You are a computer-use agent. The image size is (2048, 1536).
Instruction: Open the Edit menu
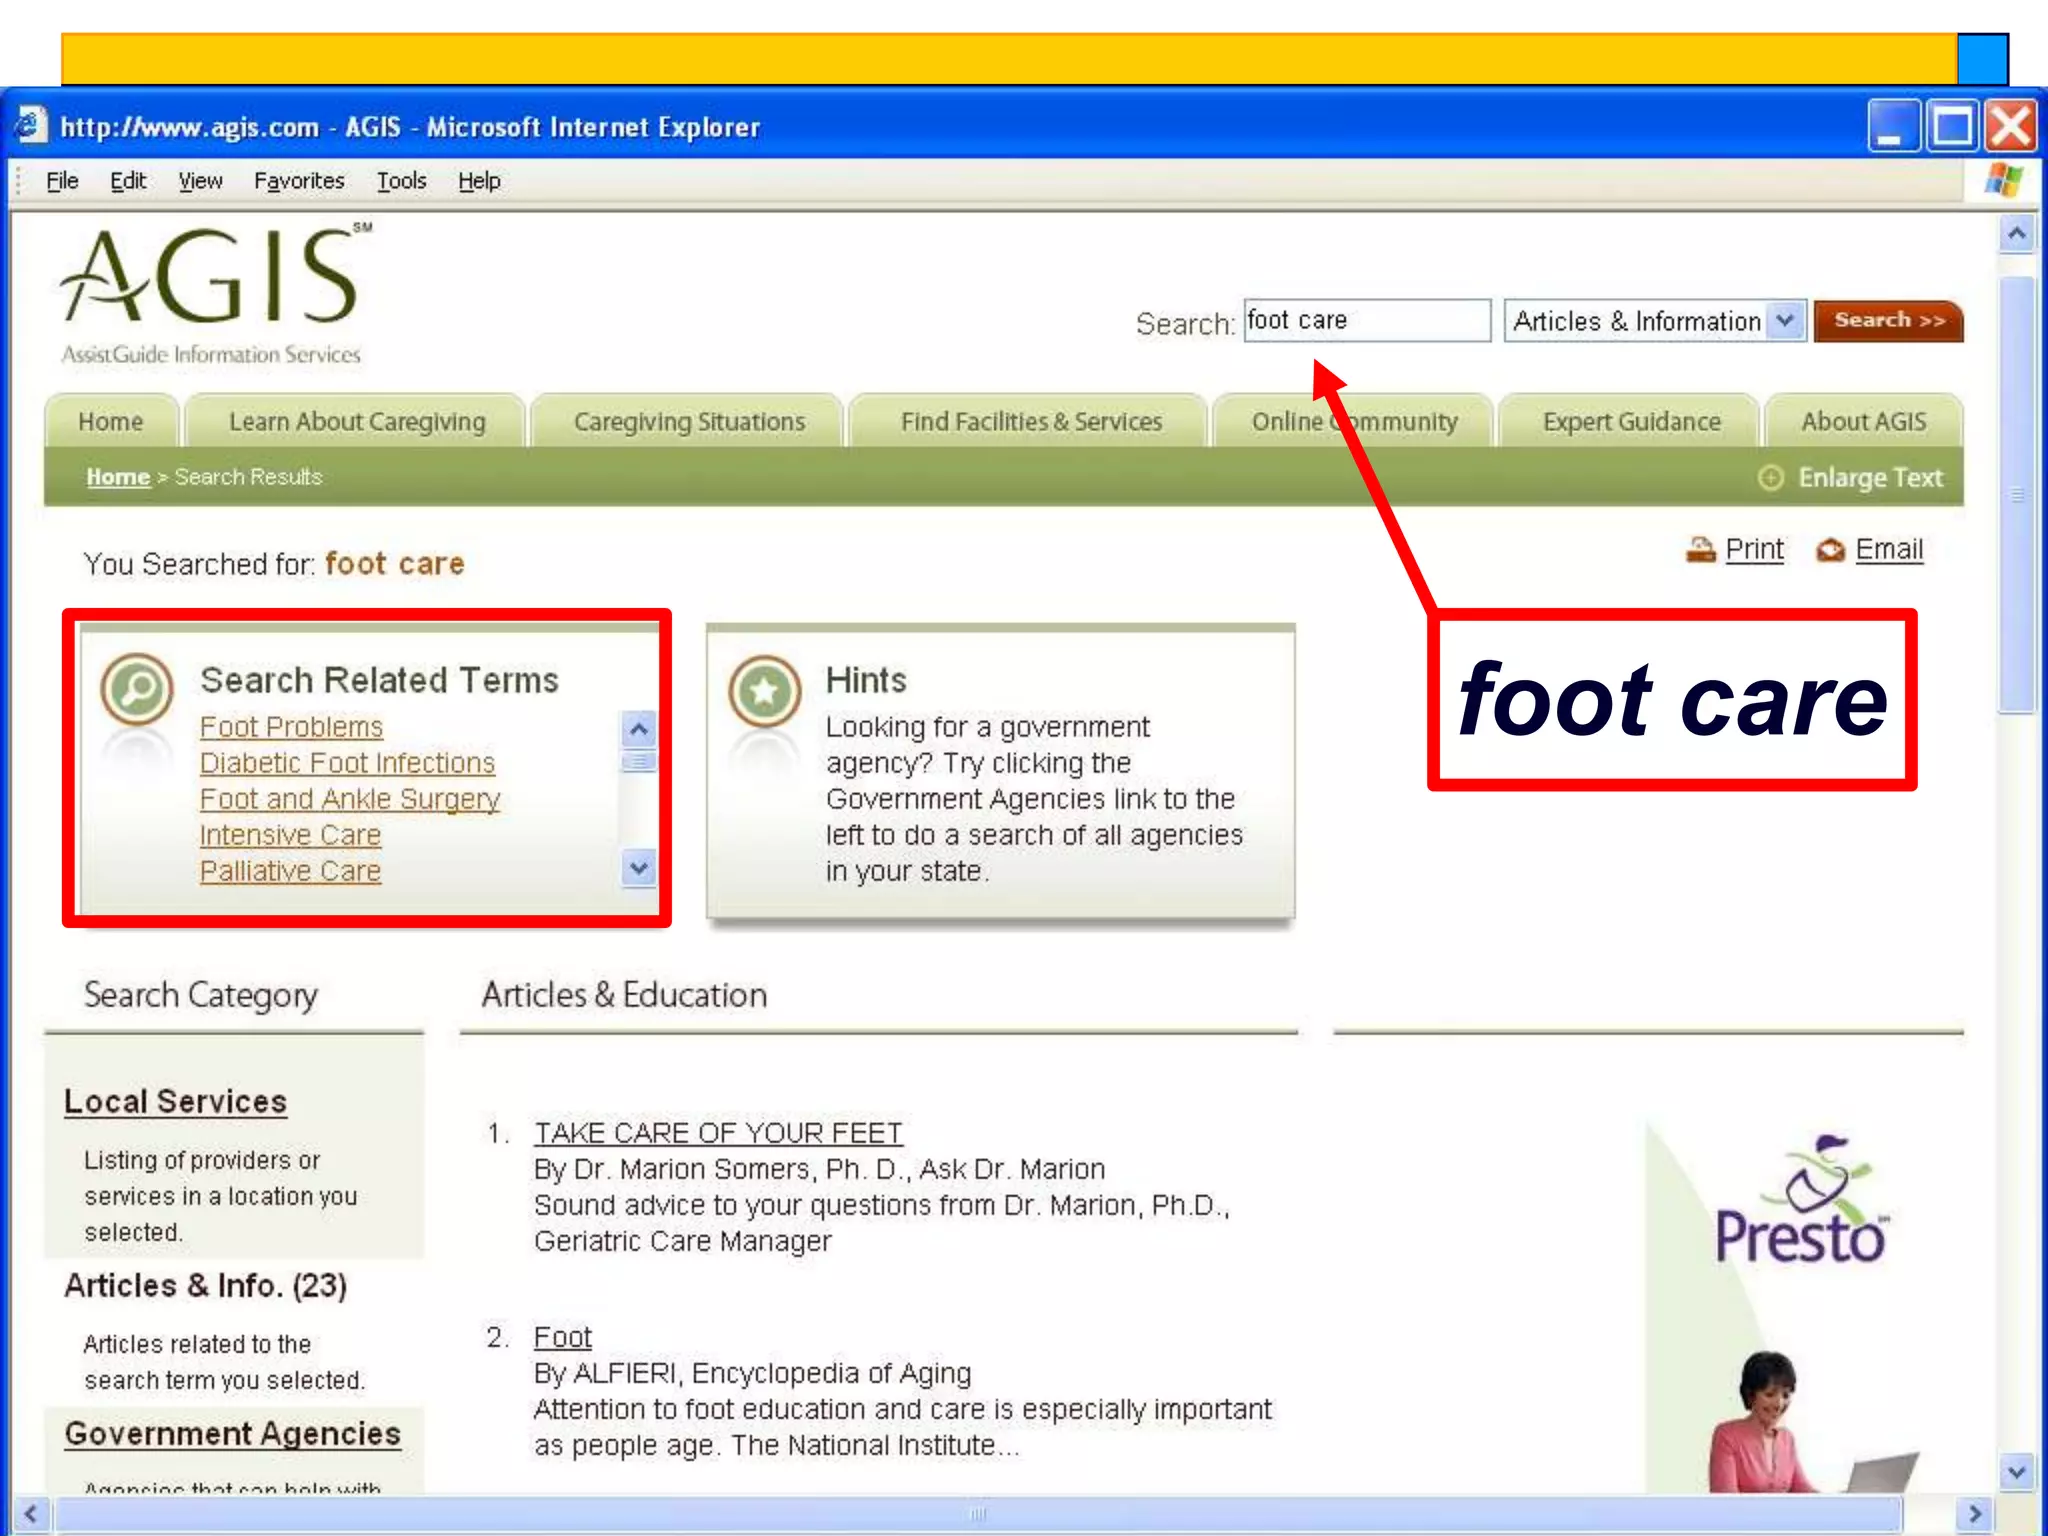(128, 181)
